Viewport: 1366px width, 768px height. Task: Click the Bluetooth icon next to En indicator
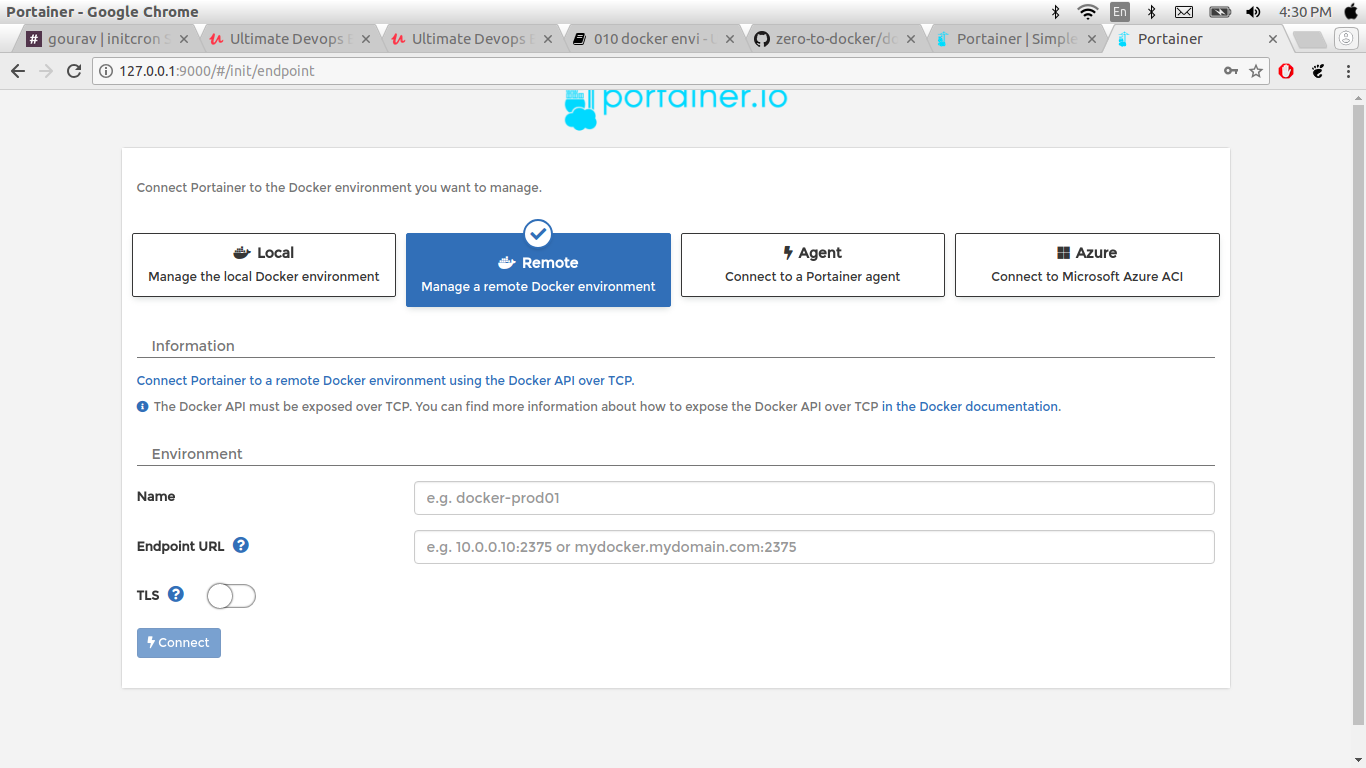tap(1151, 12)
